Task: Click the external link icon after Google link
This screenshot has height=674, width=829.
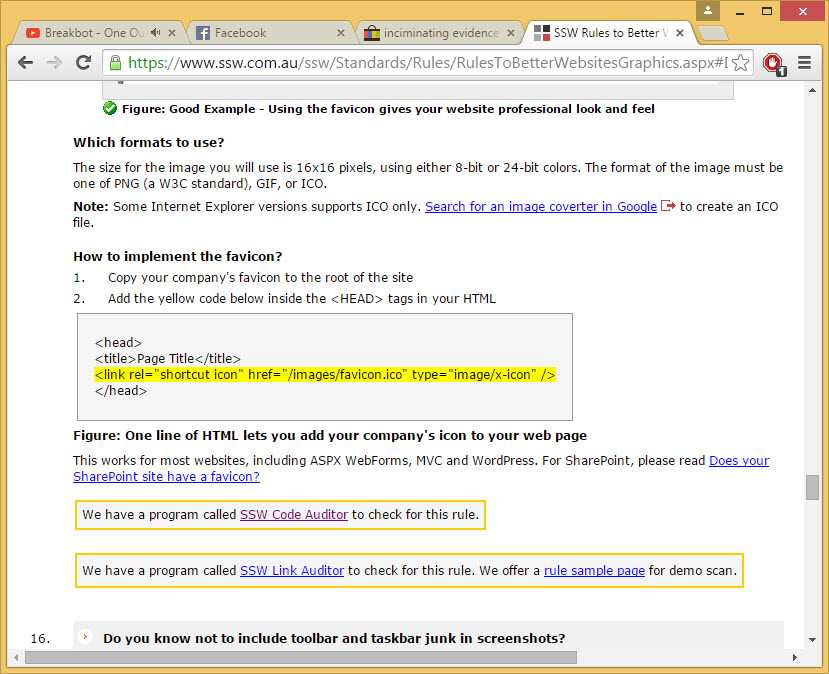Action: [x=668, y=206]
